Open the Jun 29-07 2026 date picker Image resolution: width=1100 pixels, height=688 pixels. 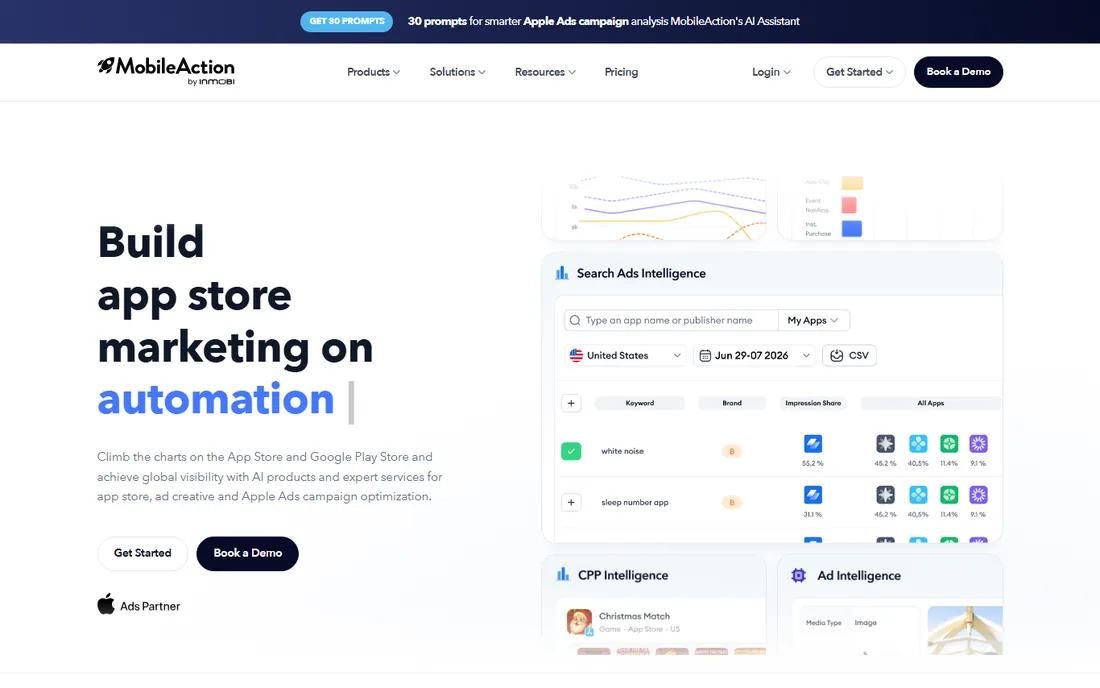[x=754, y=356]
